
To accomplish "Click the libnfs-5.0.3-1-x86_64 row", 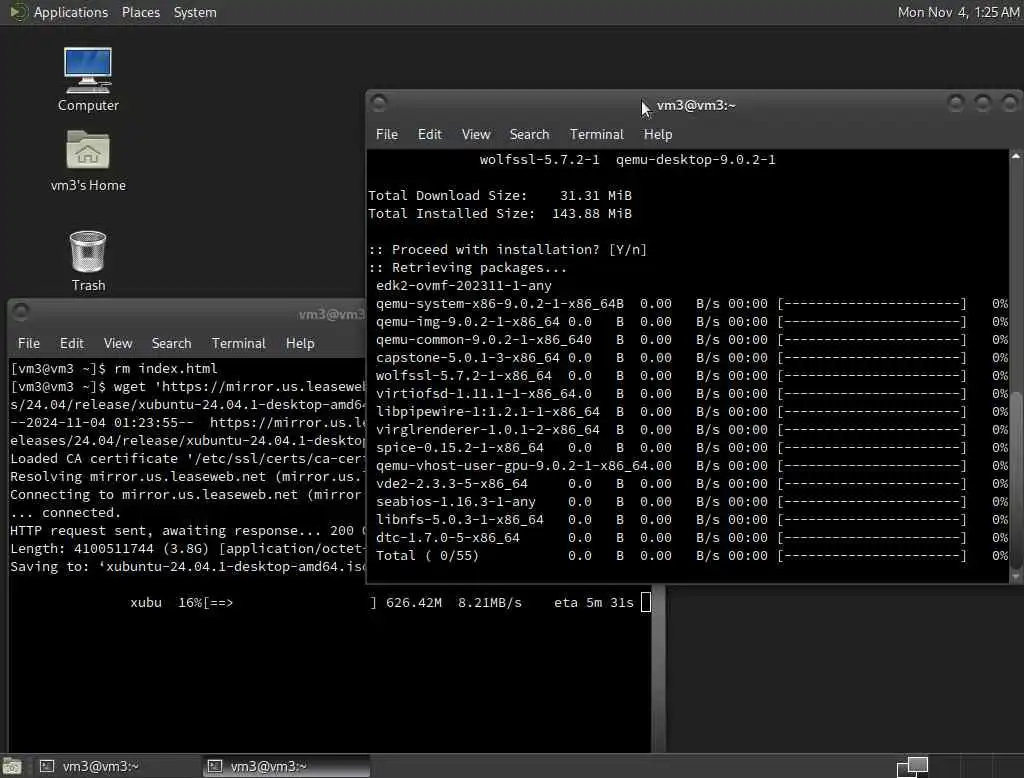I will pos(692,520).
